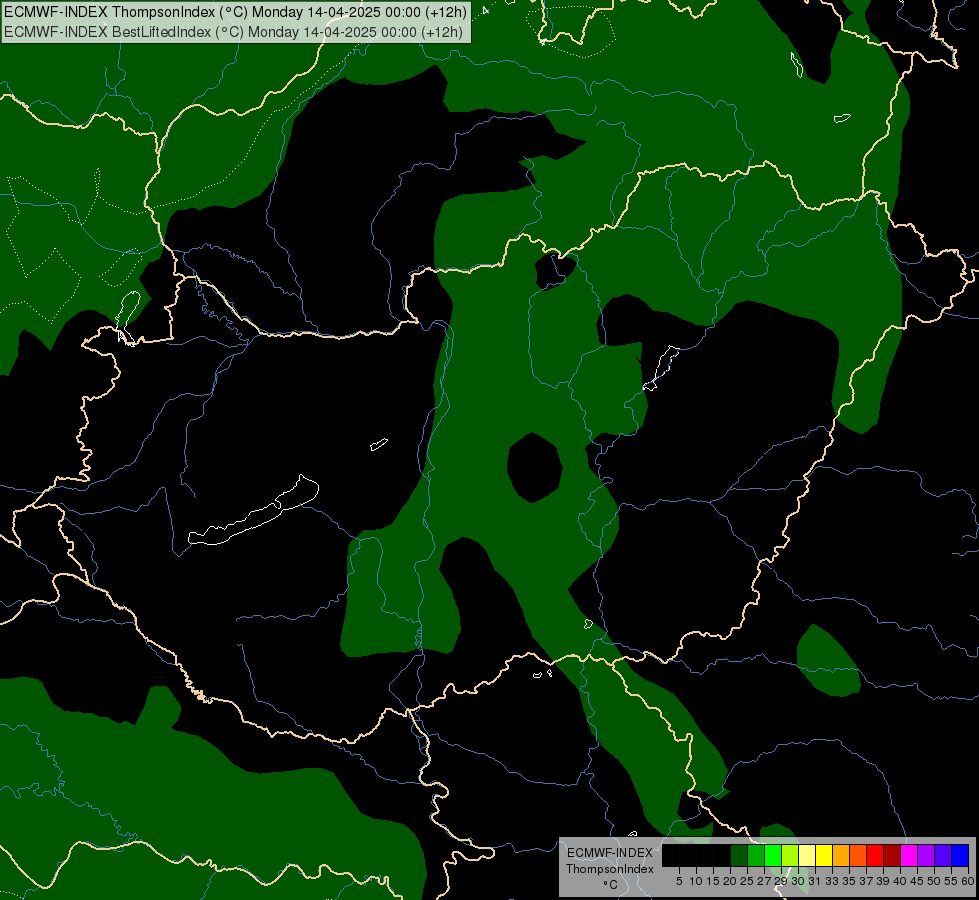Click the ECMWF-INDEX label in the legend
This screenshot has height=900, width=979.
(610, 853)
